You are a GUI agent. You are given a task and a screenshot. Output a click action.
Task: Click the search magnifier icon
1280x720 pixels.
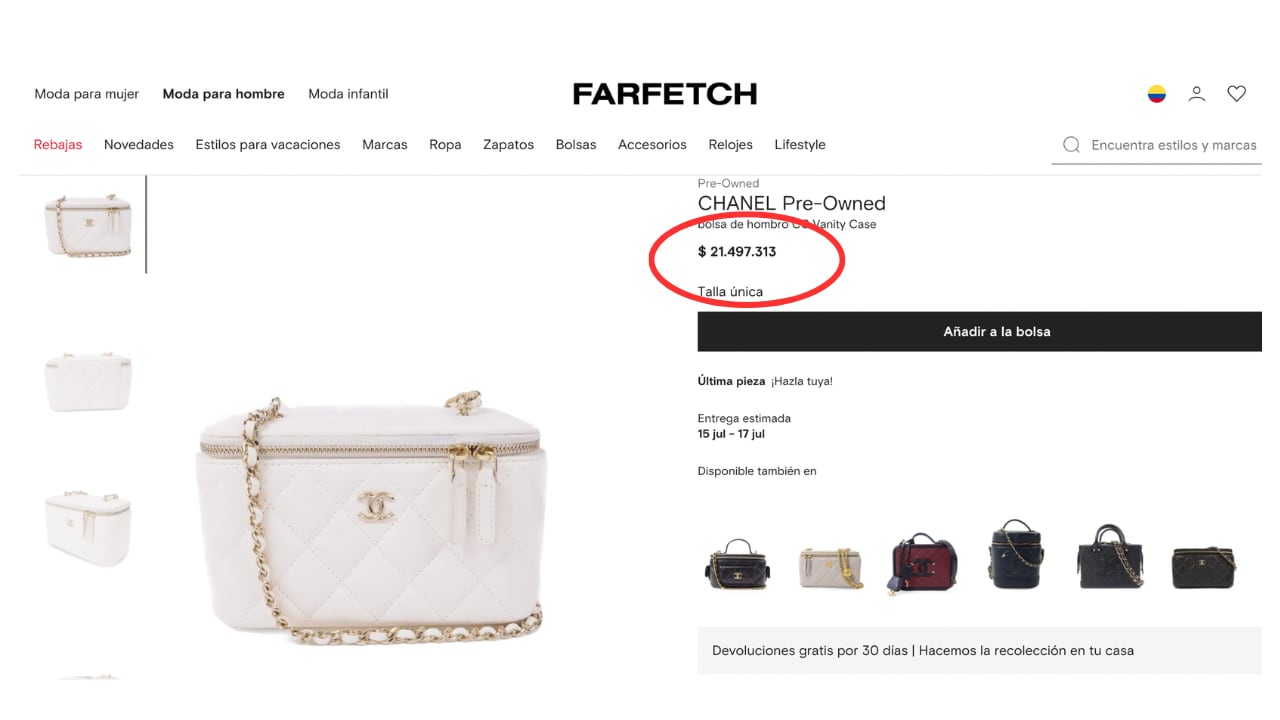pyautogui.click(x=1071, y=145)
